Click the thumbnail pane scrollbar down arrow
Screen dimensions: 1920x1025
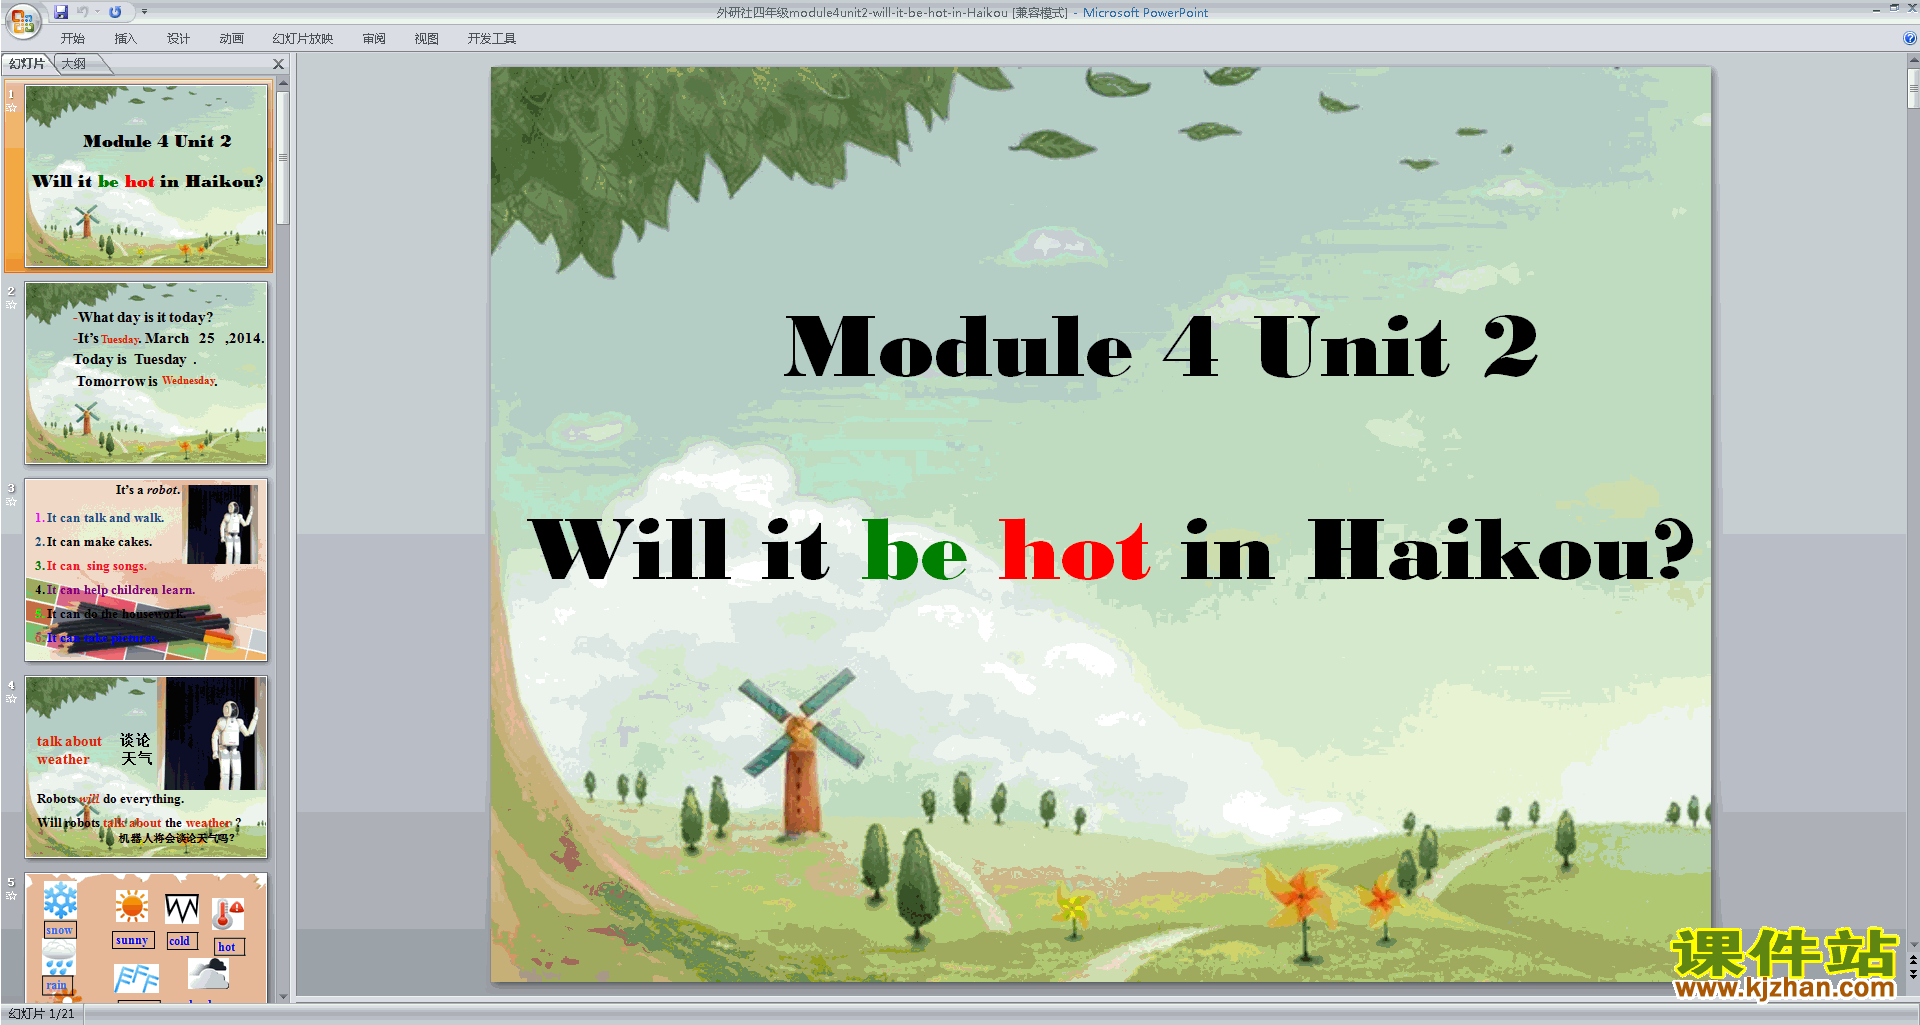pos(283,996)
